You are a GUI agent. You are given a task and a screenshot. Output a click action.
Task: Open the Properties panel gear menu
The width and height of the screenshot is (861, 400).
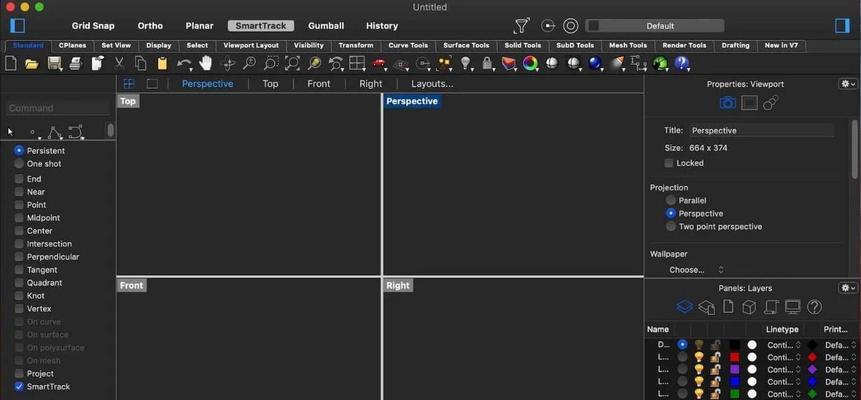pos(848,84)
